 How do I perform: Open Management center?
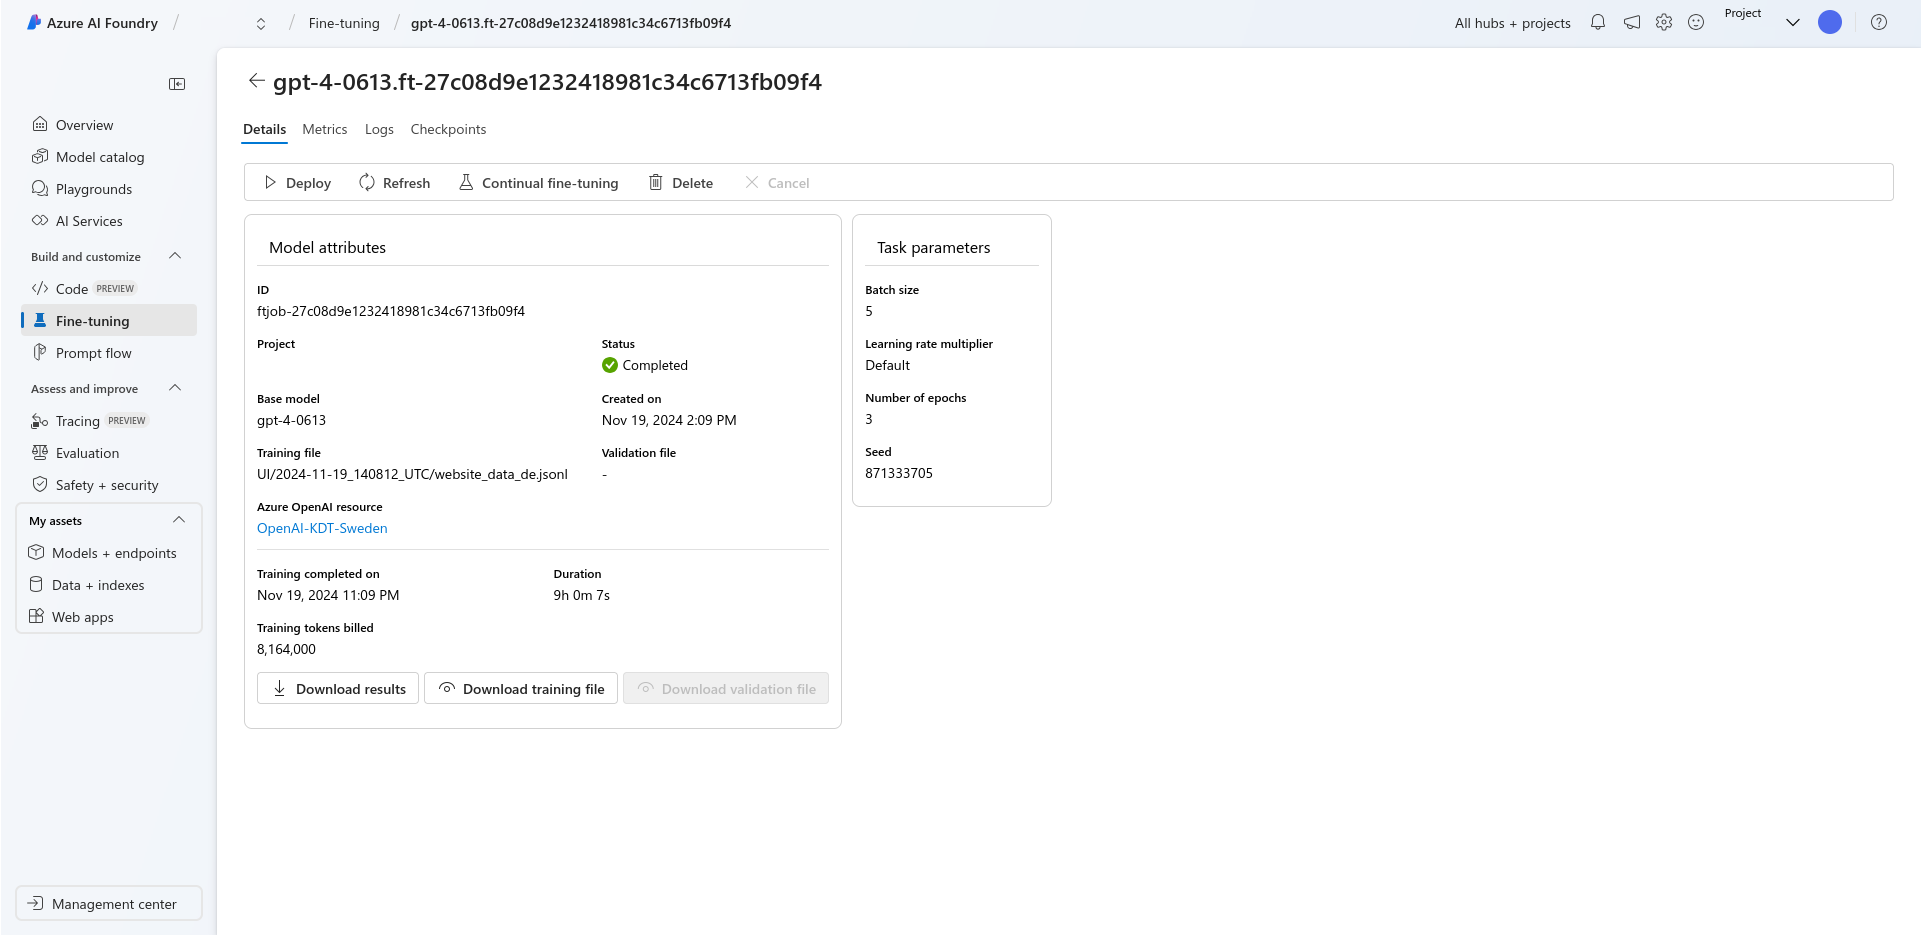[109, 903]
